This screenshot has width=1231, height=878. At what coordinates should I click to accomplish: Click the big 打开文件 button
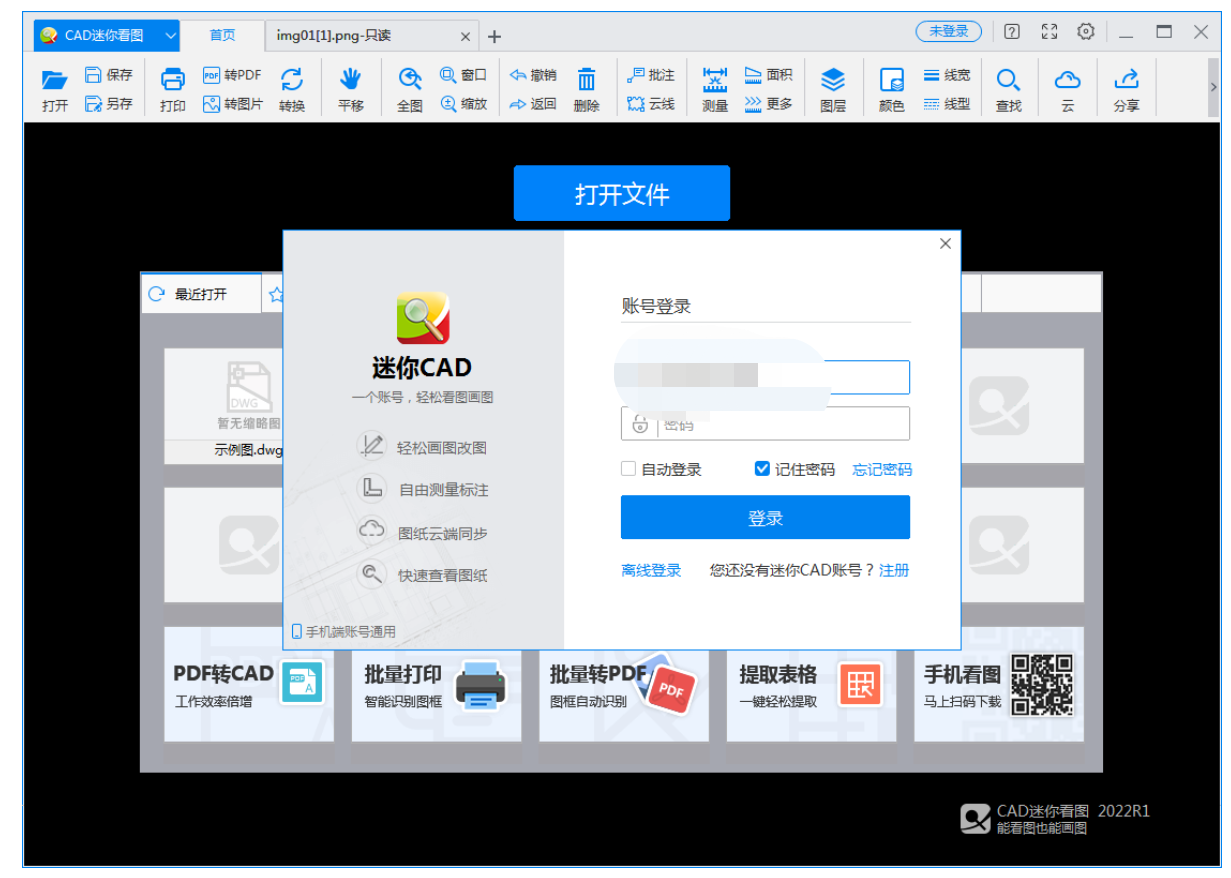[x=622, y=193]
